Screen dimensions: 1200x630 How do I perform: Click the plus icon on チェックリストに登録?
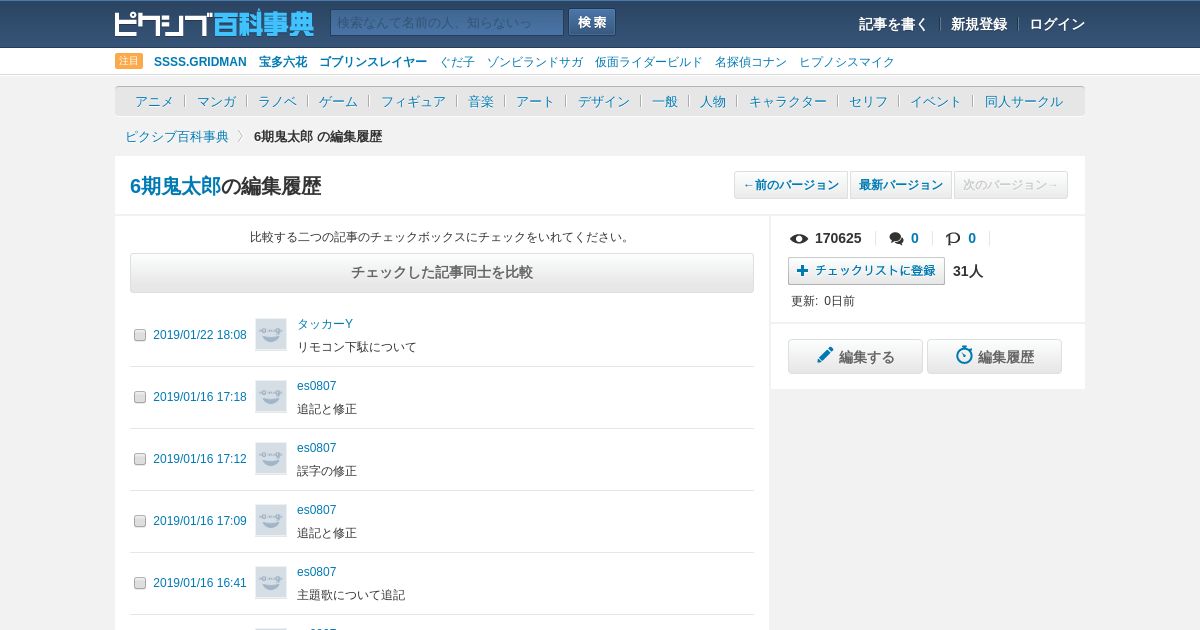[802, 271]
